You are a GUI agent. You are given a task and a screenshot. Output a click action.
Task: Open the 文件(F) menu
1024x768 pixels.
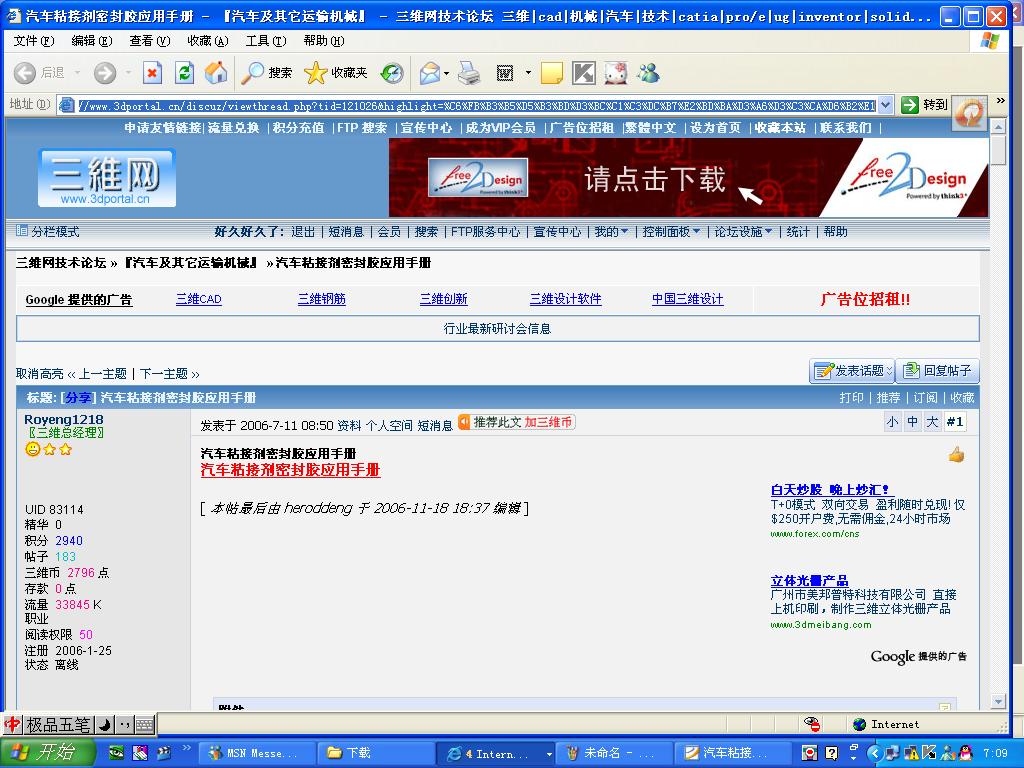point(34,41)
